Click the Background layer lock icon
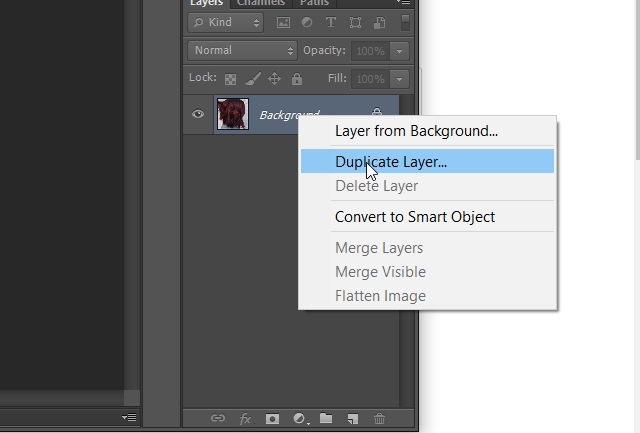Viewport: 640px width, 433px height. [377, 111]
